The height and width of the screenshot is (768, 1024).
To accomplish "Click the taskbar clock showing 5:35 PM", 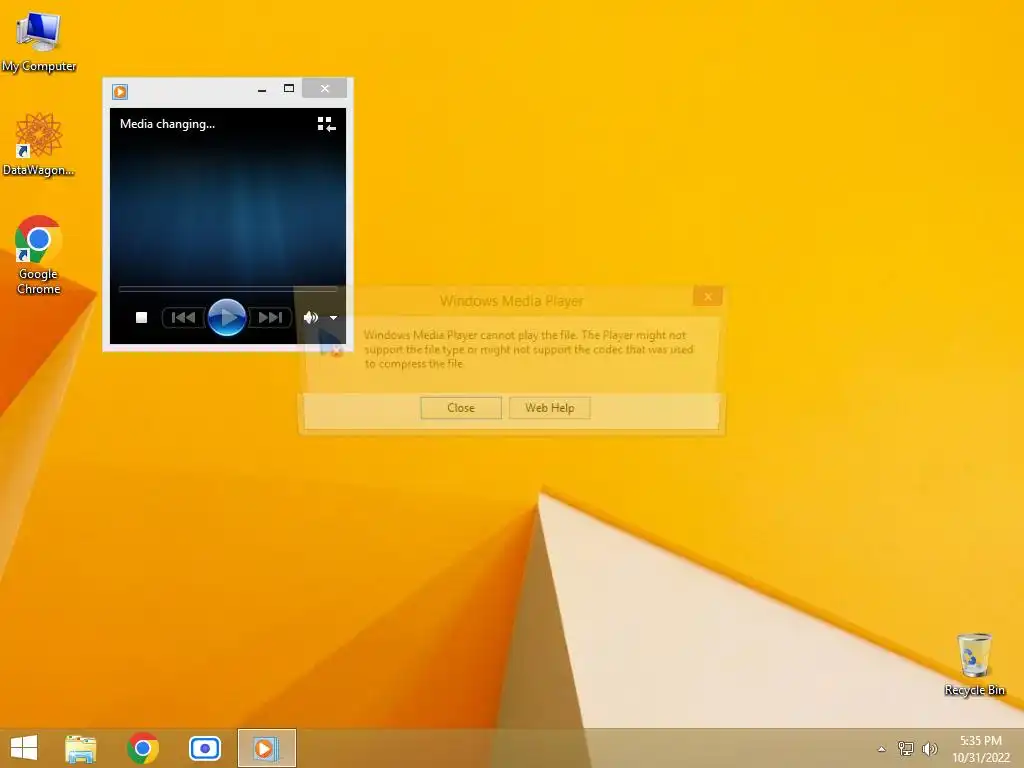I will pyautogui.click(x=981, y=749).
